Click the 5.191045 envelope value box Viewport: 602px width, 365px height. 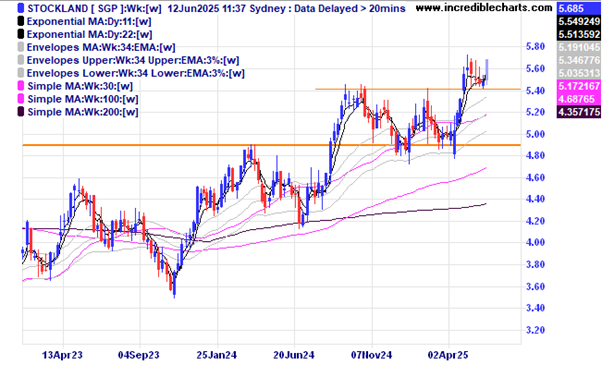(579, 47)
